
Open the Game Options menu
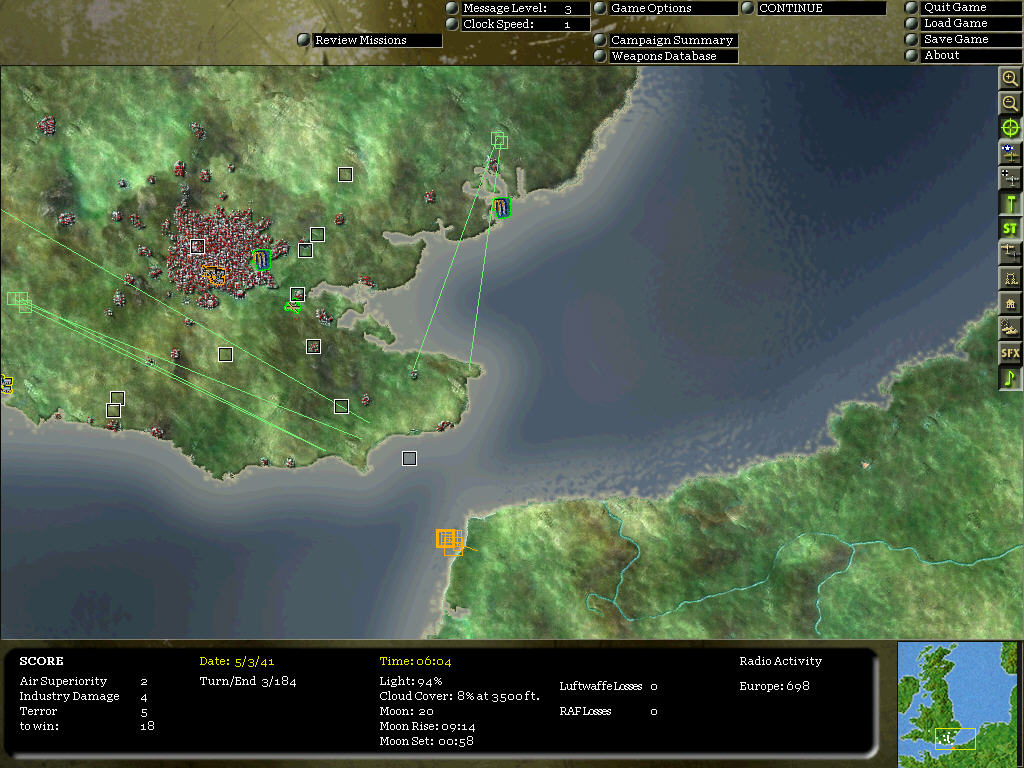coord(673,8)
